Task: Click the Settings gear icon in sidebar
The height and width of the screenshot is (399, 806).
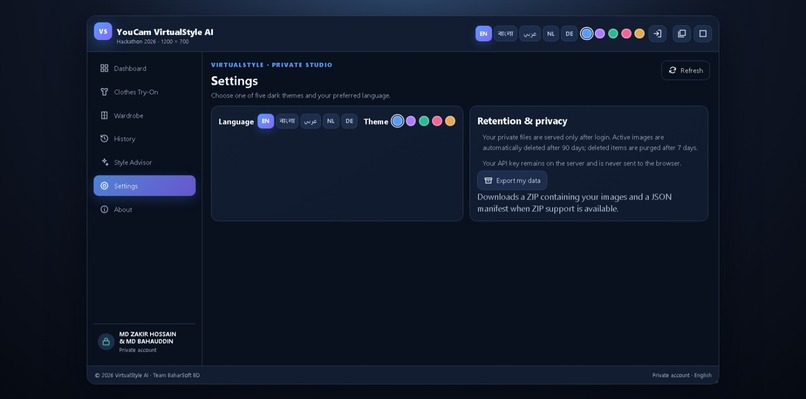Action: pos(104,186)
